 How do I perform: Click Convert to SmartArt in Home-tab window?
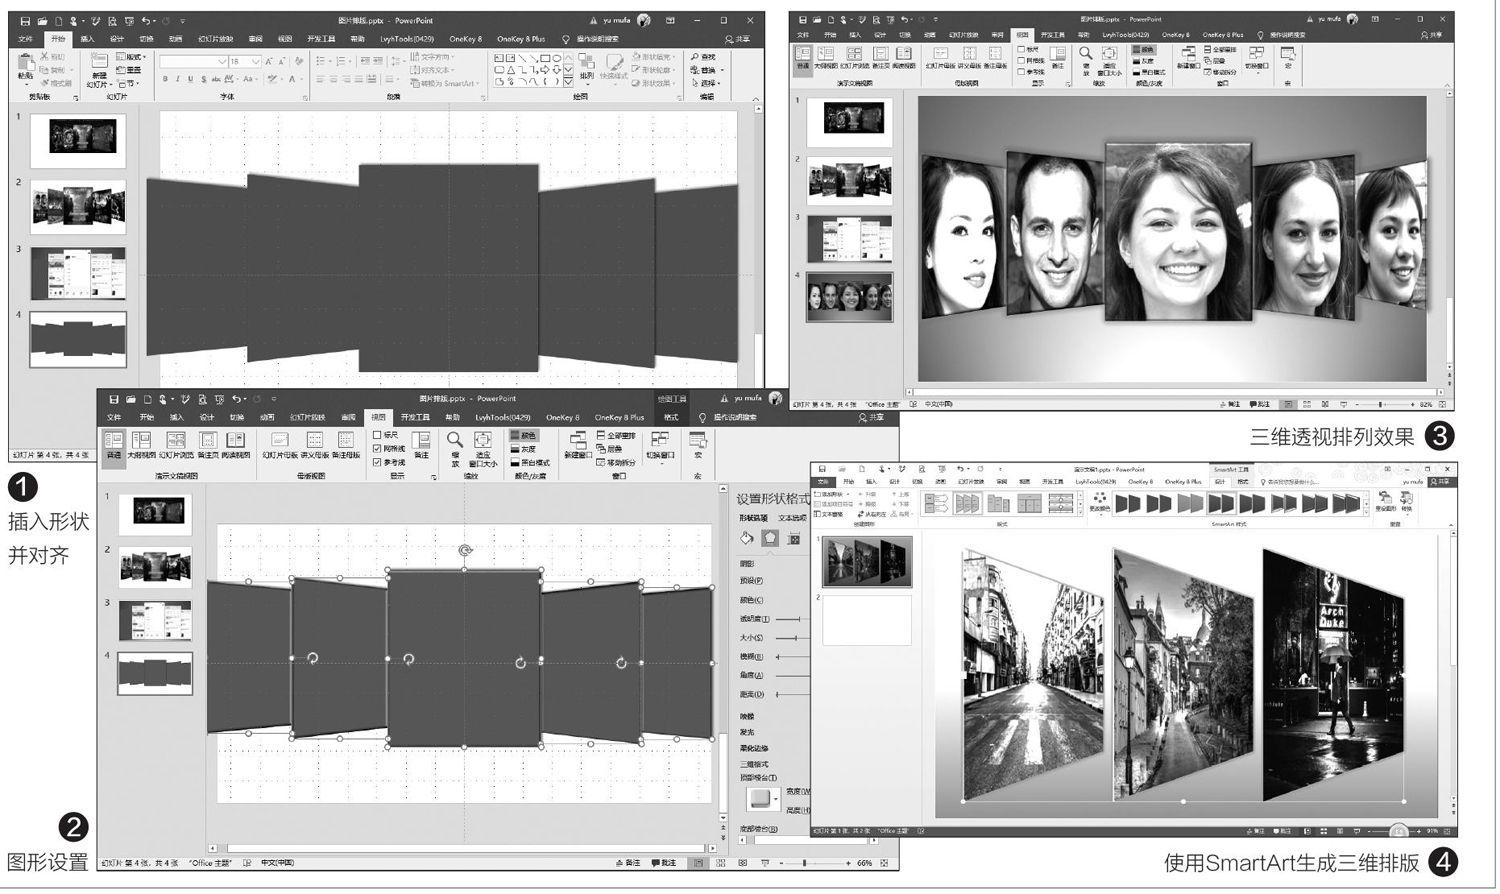443,83
